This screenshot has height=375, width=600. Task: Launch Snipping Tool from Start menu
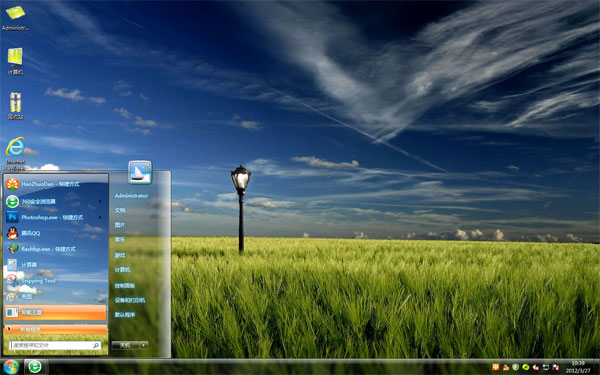[55, 280]
